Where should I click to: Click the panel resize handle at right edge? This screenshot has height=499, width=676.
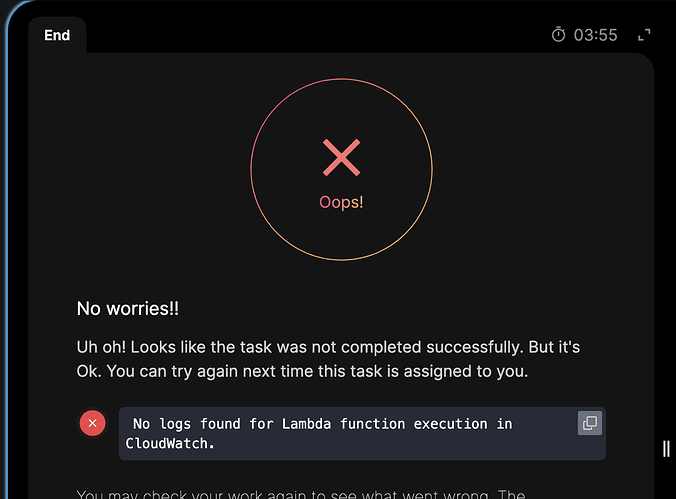pos(666,448)
